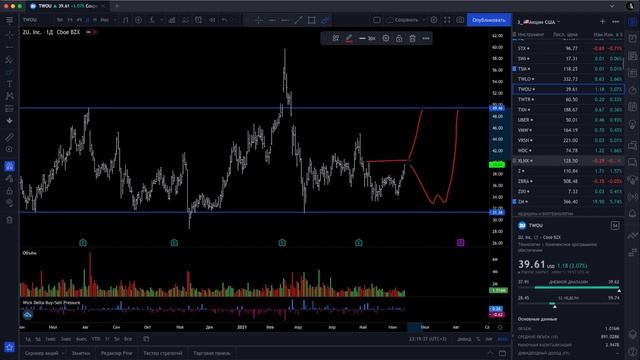
Task: Toggle magnet mode in left sidebar
Action: click(9, 166)
